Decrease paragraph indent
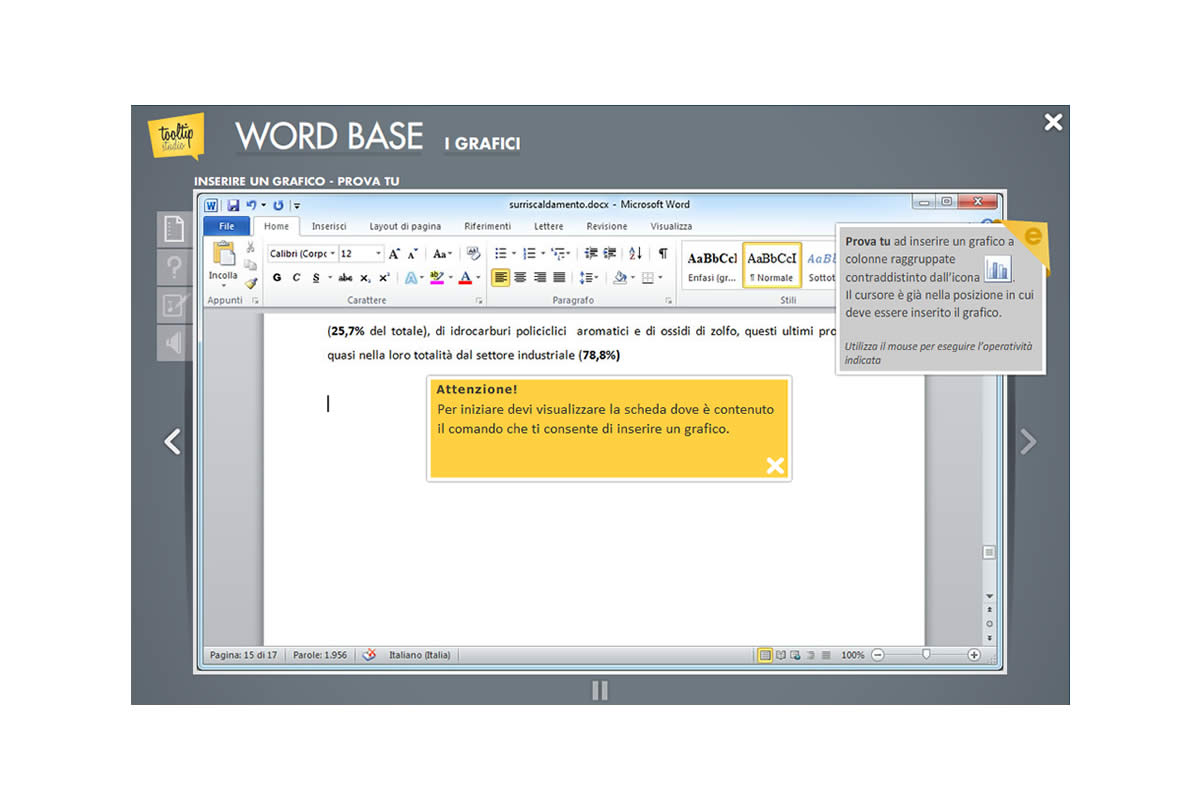The height and width of the screenshot is (809, 1200). coord(590,254)
